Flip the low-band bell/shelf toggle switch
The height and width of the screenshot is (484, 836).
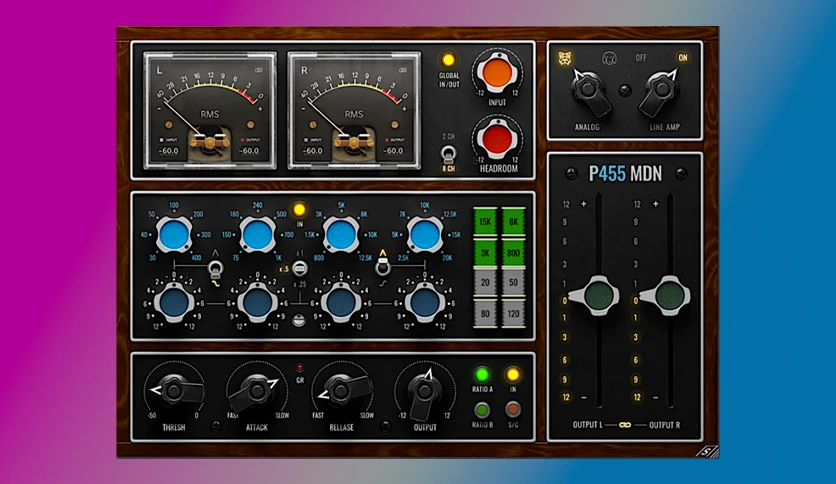tap(215, 269)
